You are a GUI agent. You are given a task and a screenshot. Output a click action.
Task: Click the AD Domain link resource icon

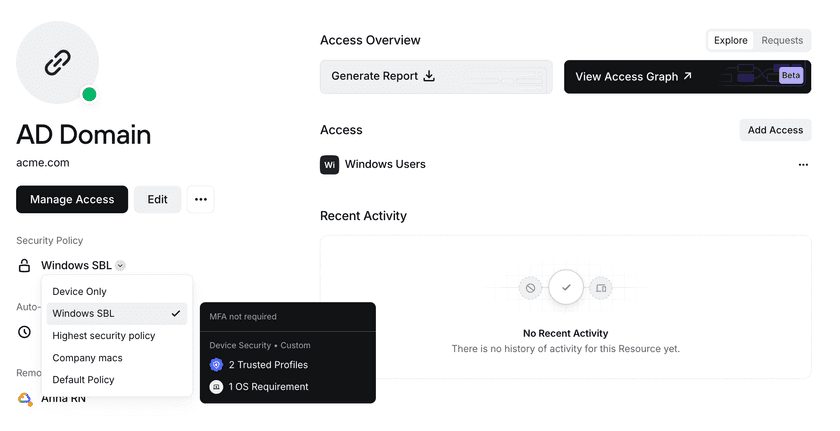(57, 63)
